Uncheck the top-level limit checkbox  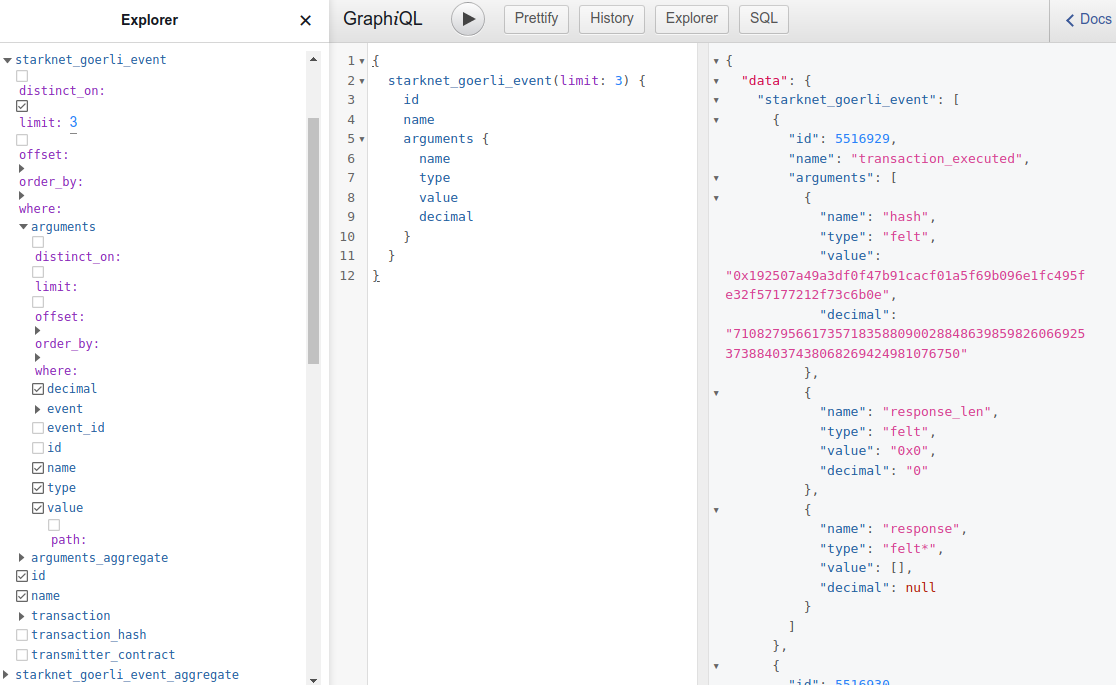click(x=22, y=106)
